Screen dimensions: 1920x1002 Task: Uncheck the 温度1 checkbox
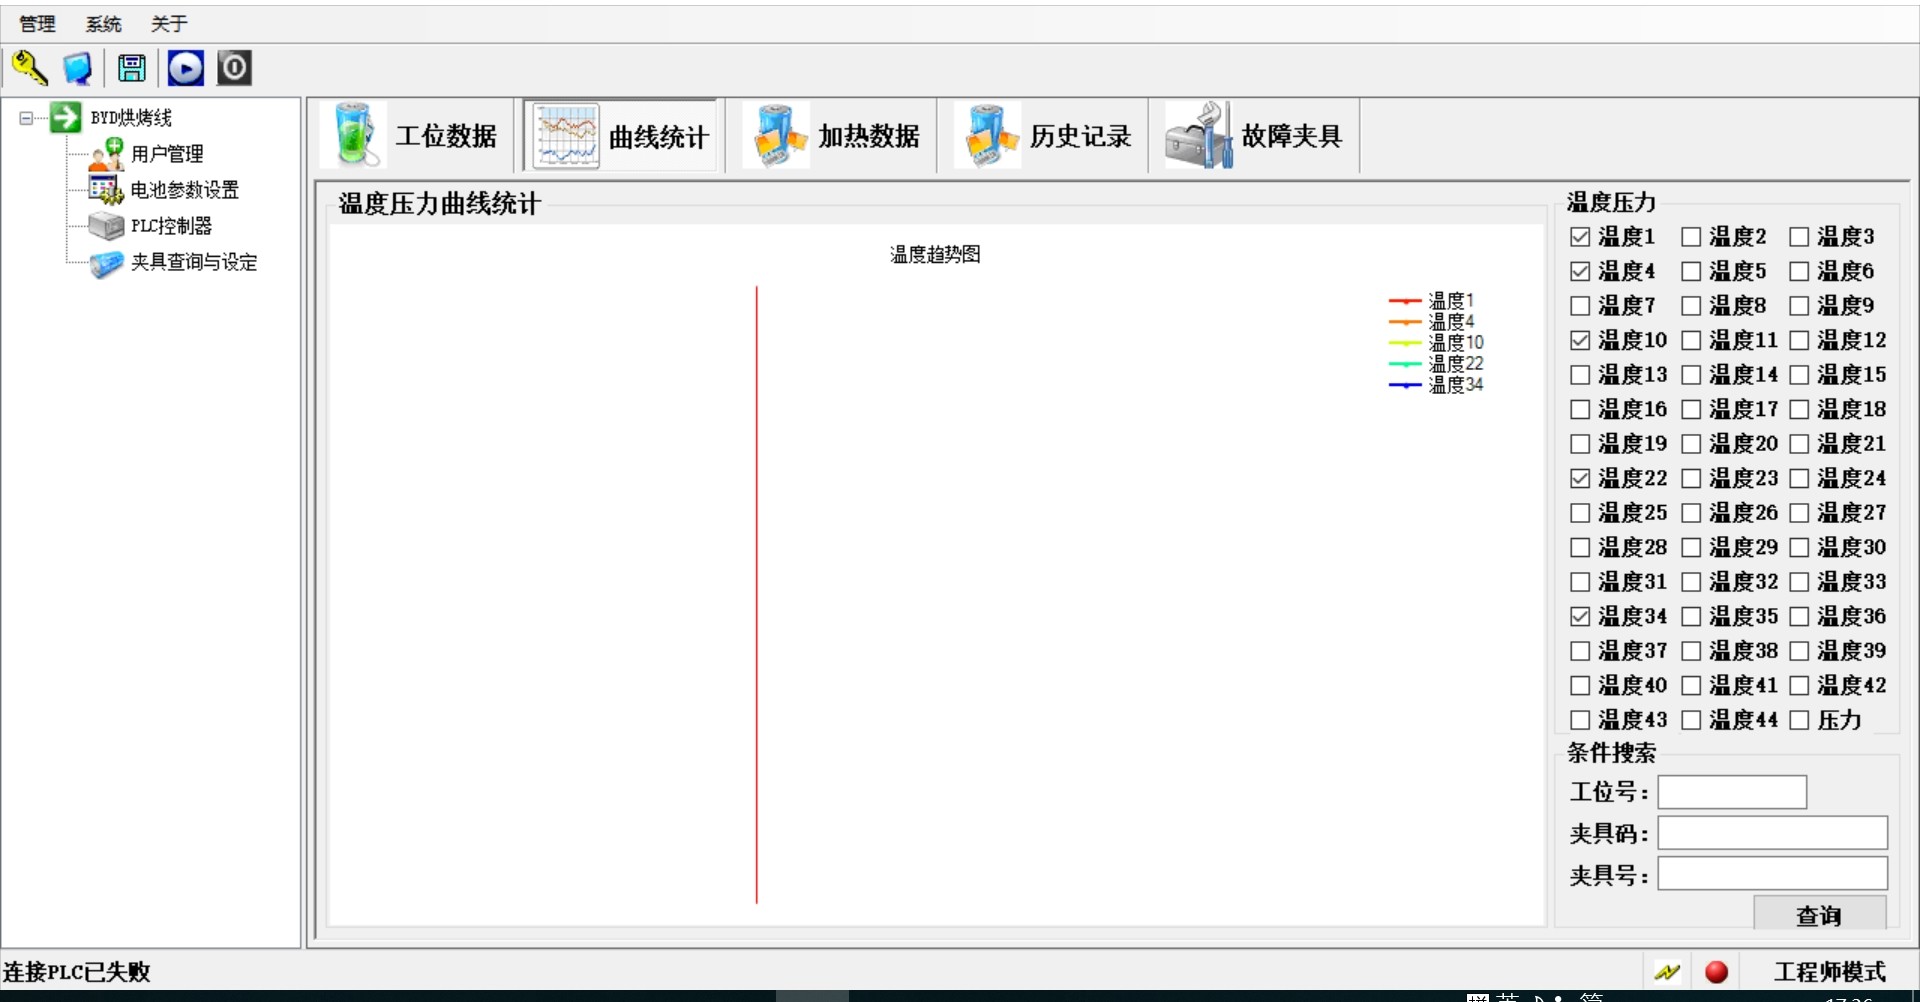point(1580,237)
